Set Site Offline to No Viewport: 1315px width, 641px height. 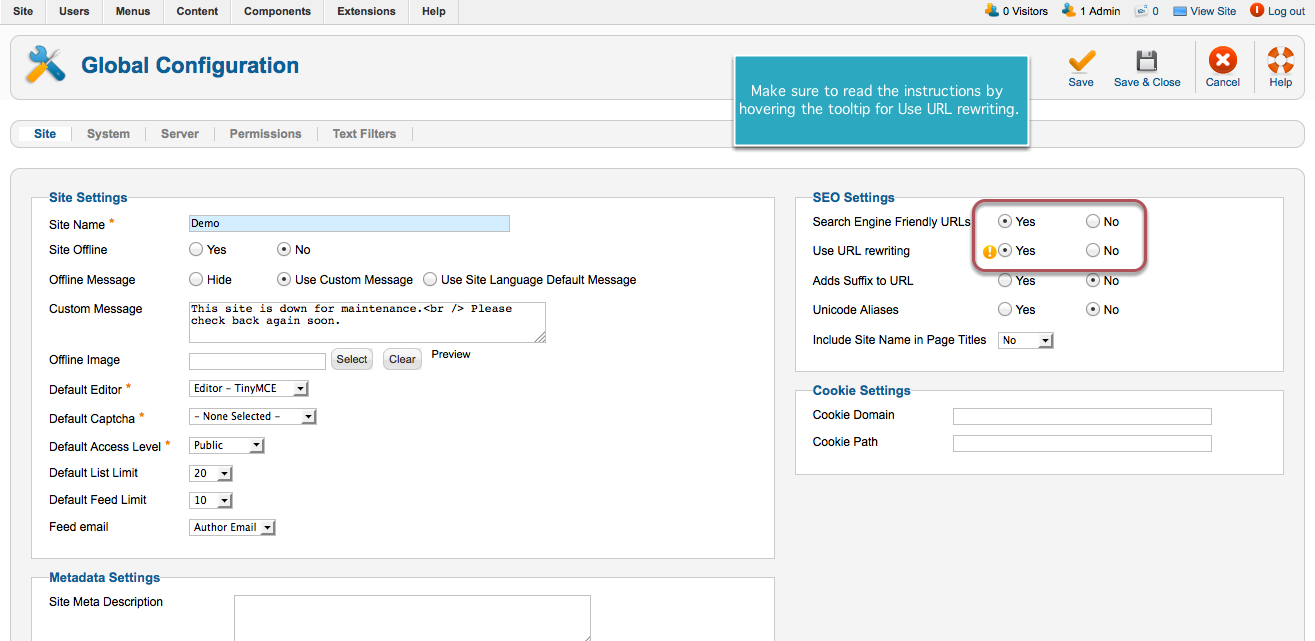click(x=284, y=249)
